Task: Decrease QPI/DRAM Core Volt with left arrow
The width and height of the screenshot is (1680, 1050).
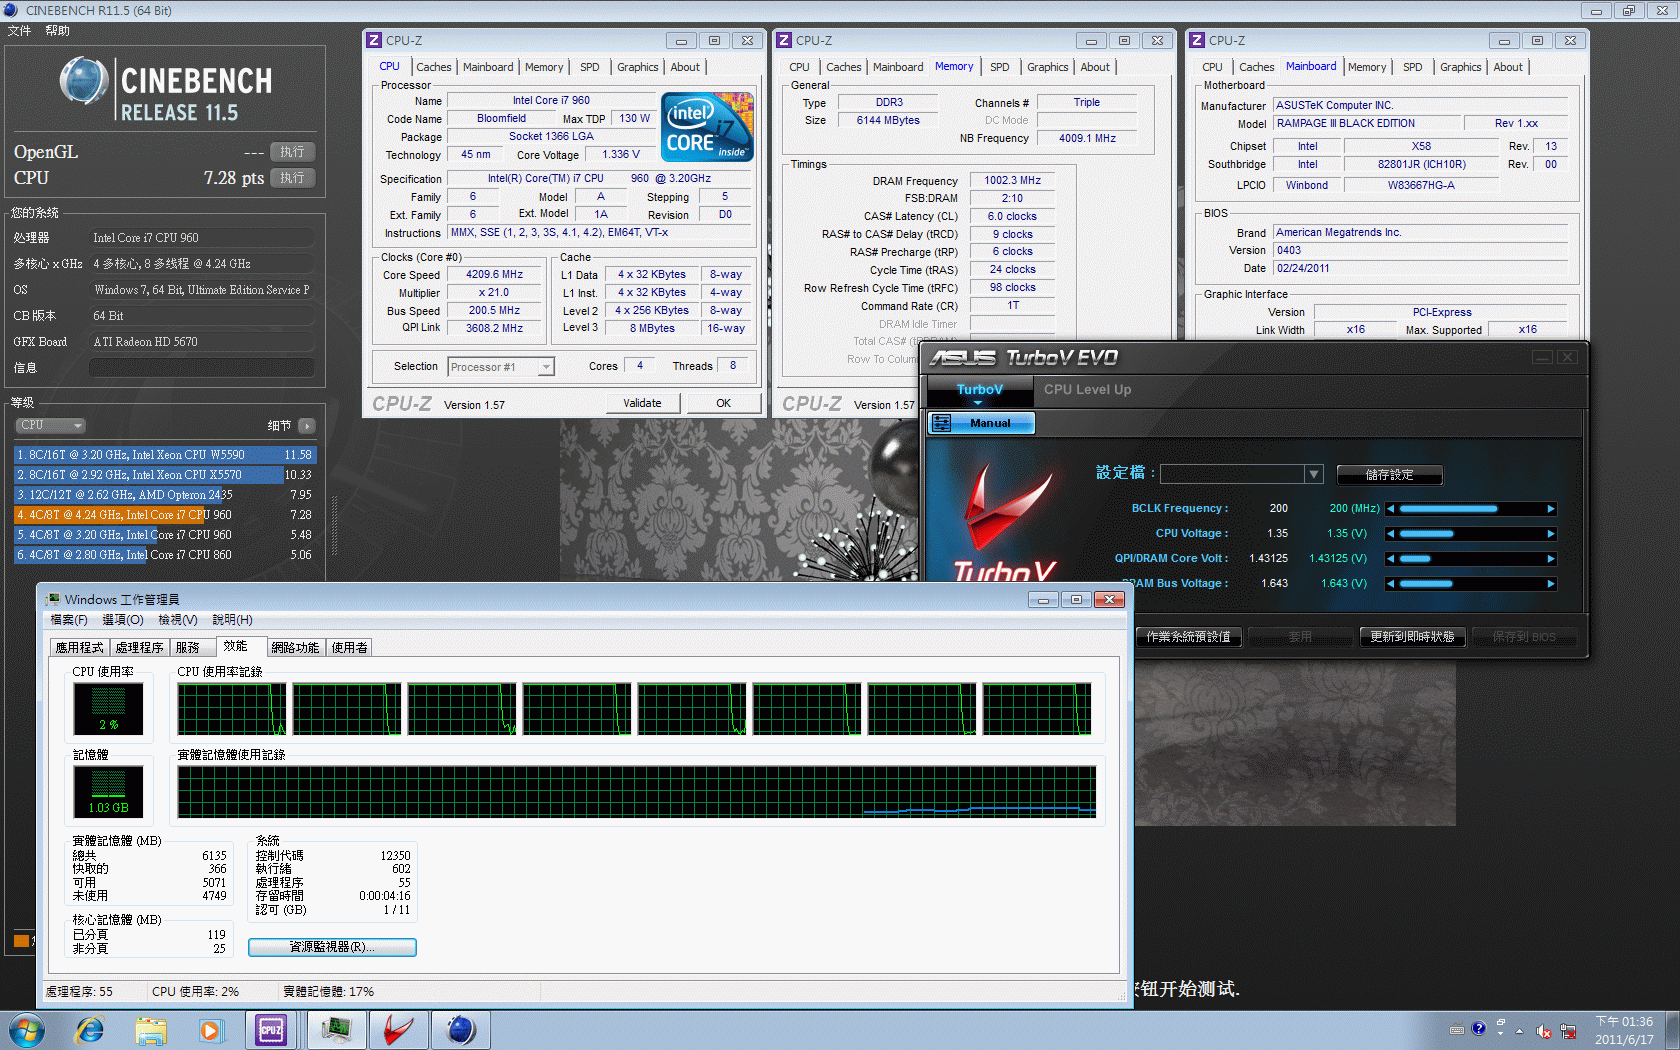Action: click(1390, 559)
